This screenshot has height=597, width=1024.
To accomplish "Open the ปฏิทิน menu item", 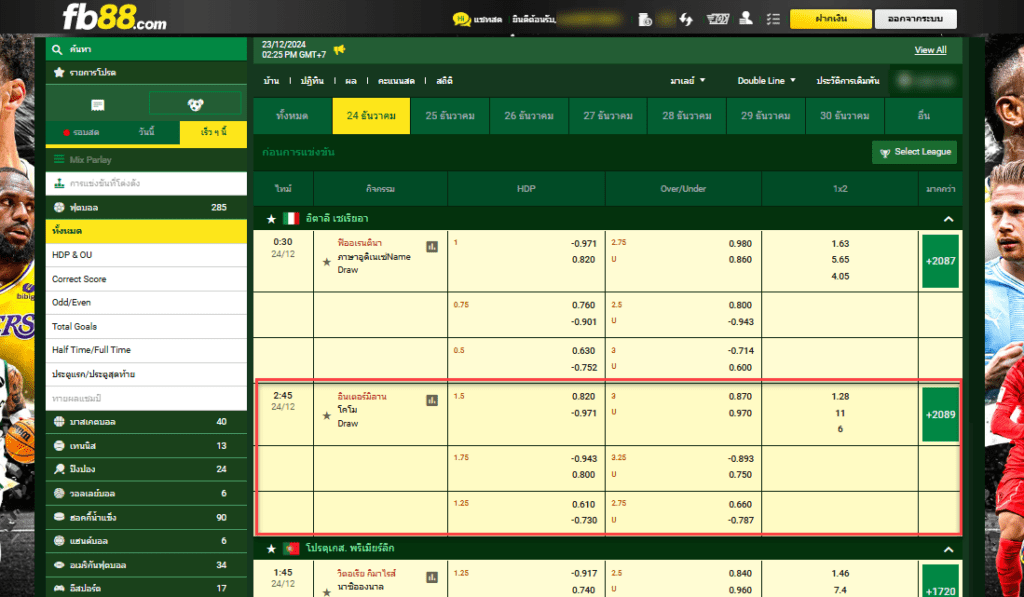I will point(312,80).
